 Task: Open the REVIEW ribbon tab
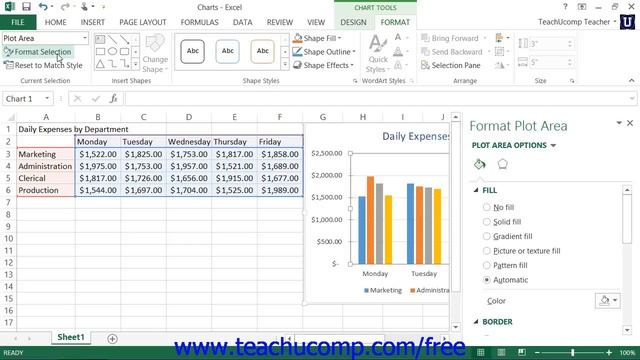click(280, 22)
